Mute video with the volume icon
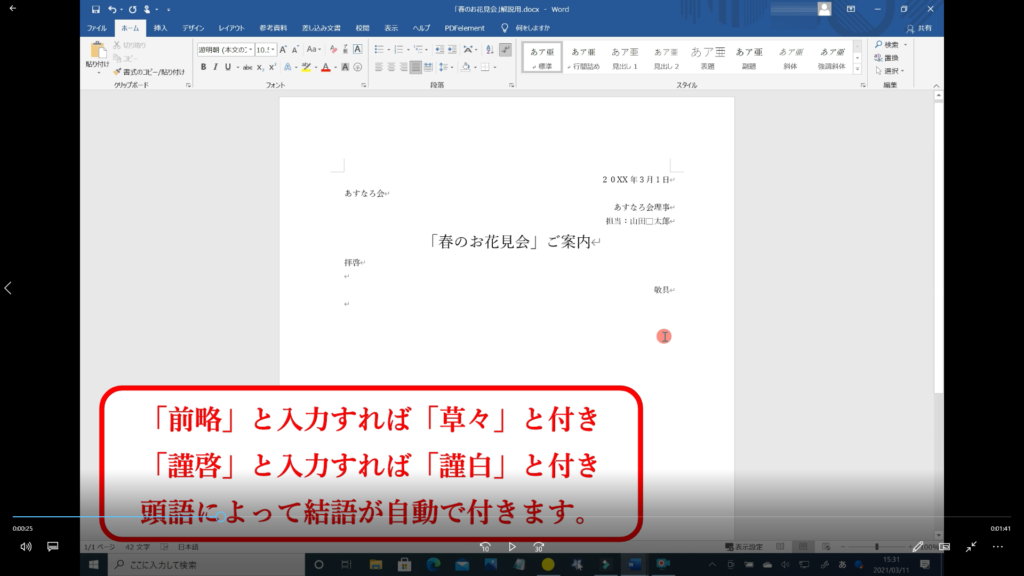This screenshot has width=1024, height=576. 26,547
